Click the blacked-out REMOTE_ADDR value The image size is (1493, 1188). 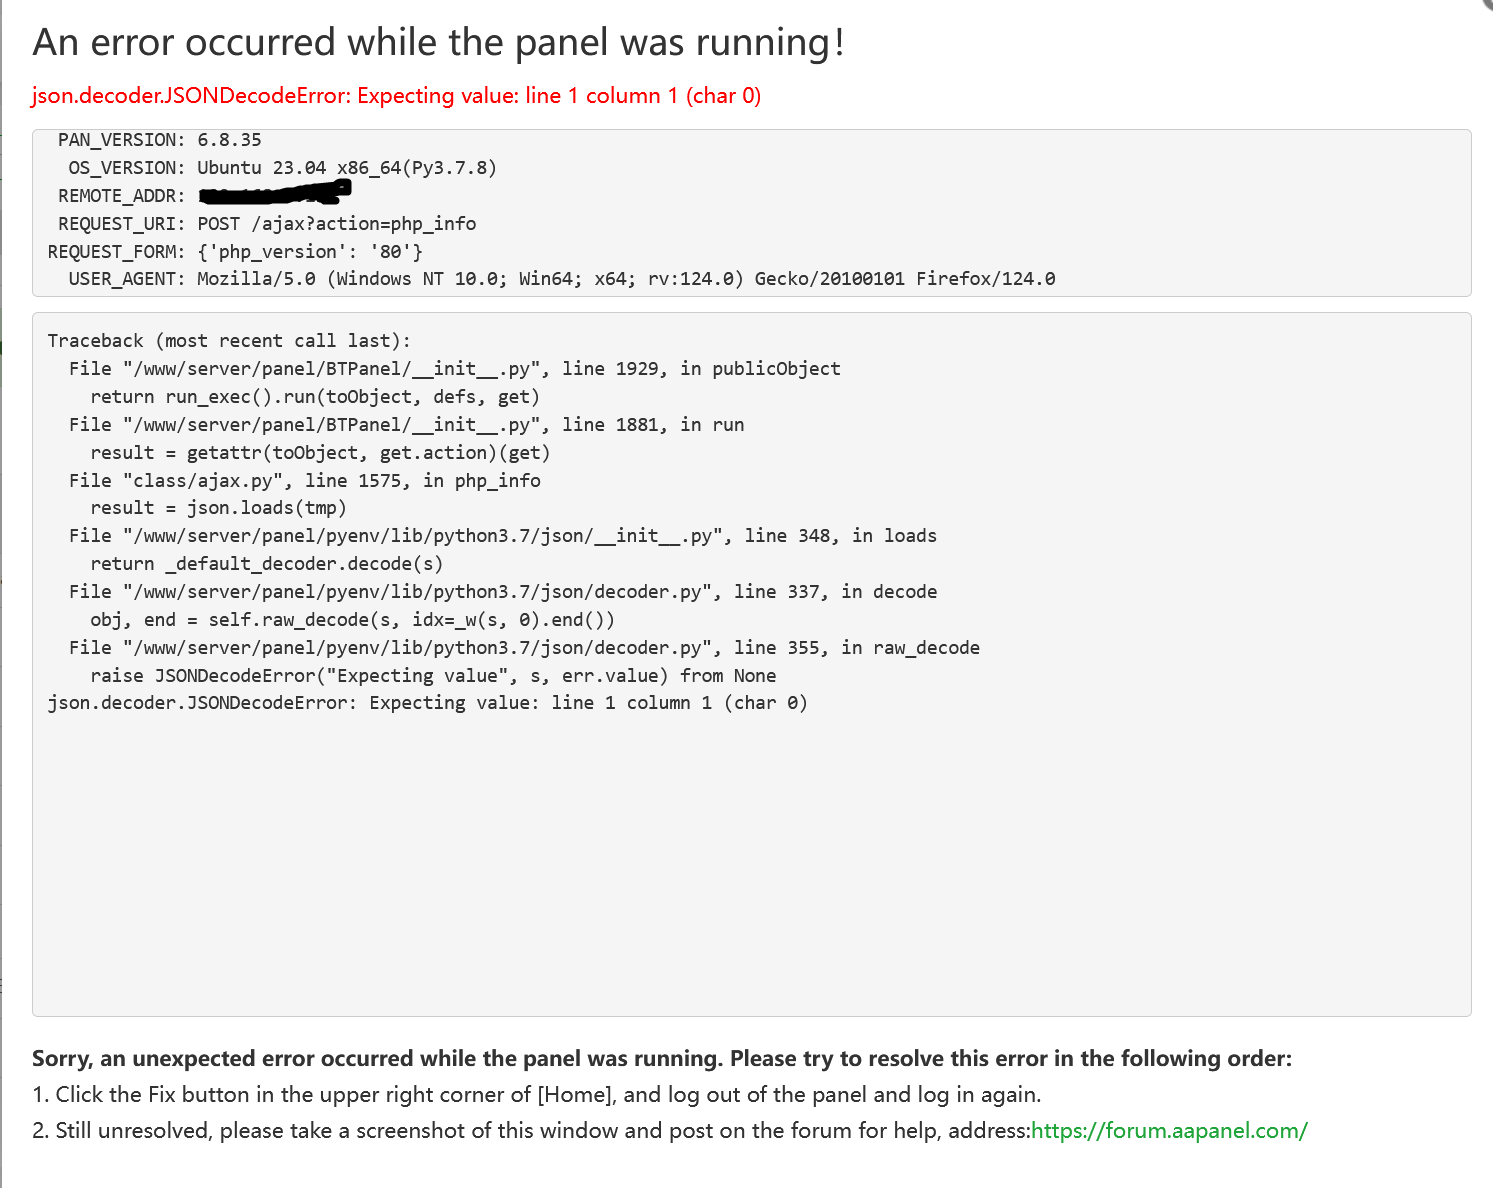[x=274, y=192]
